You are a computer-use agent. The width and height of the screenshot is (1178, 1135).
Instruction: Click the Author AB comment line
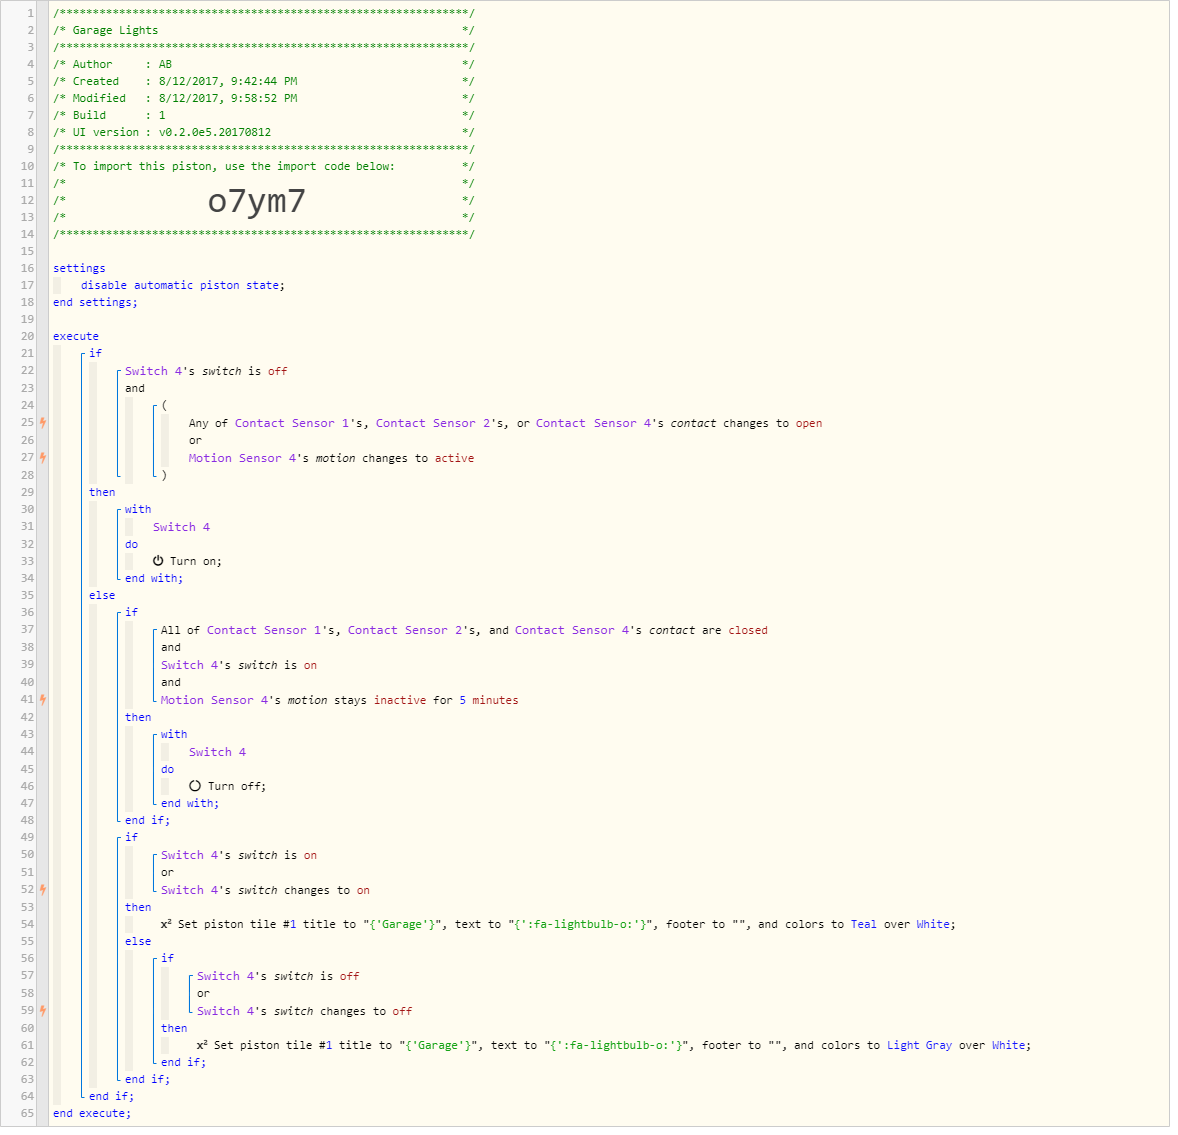264,66
